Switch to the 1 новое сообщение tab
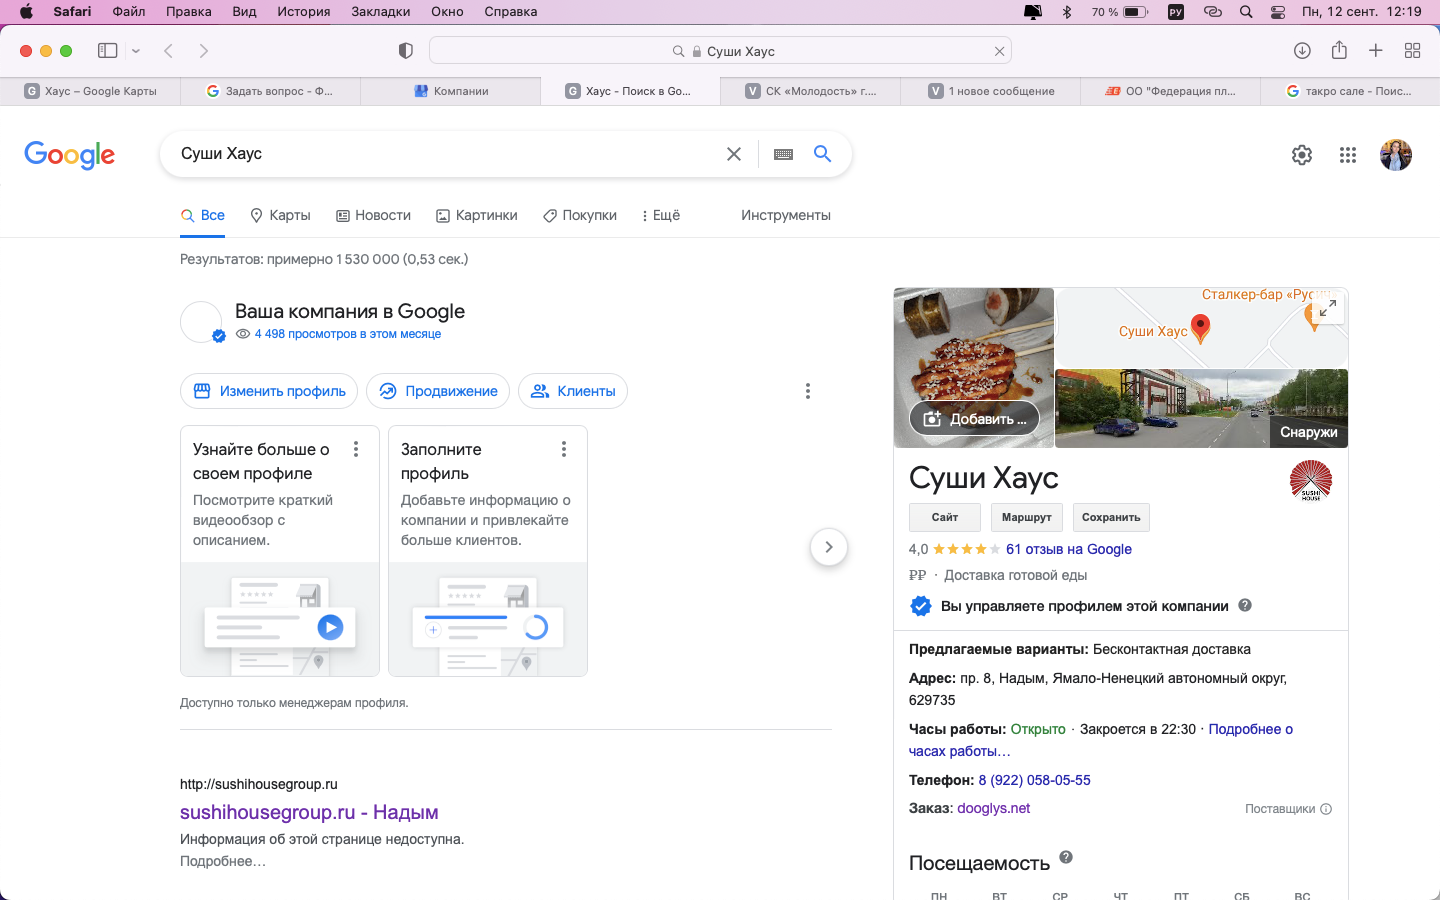Image resolution: width=1440 pixels, height=900 pixels. point(990,91)
